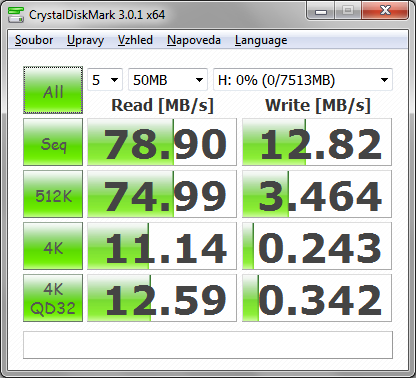Image resolution: width=416 pixels, height=378 pixels.
Task: Select the 512K write value 3.464
Action: 317,194
